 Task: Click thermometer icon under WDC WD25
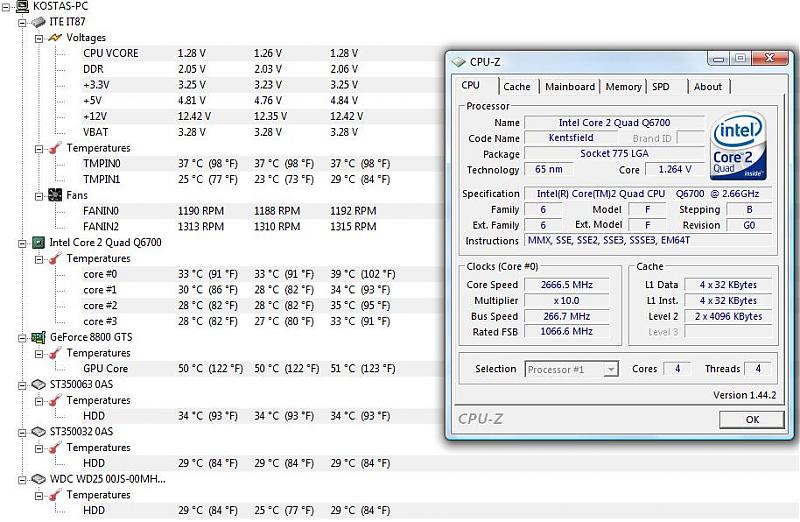(x=55, y=495)
